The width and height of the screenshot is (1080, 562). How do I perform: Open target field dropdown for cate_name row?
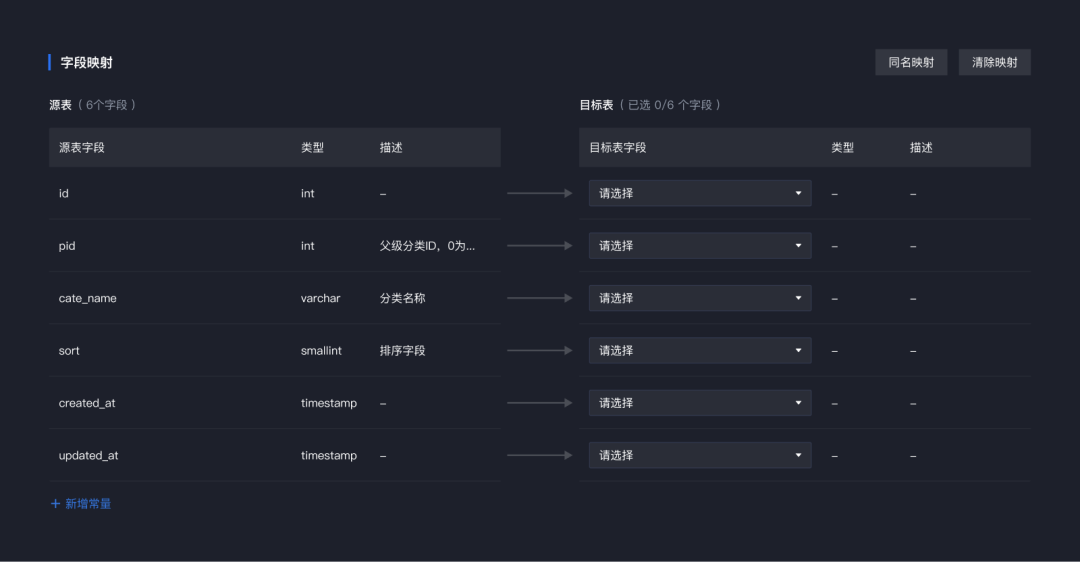tap(700, 298)
